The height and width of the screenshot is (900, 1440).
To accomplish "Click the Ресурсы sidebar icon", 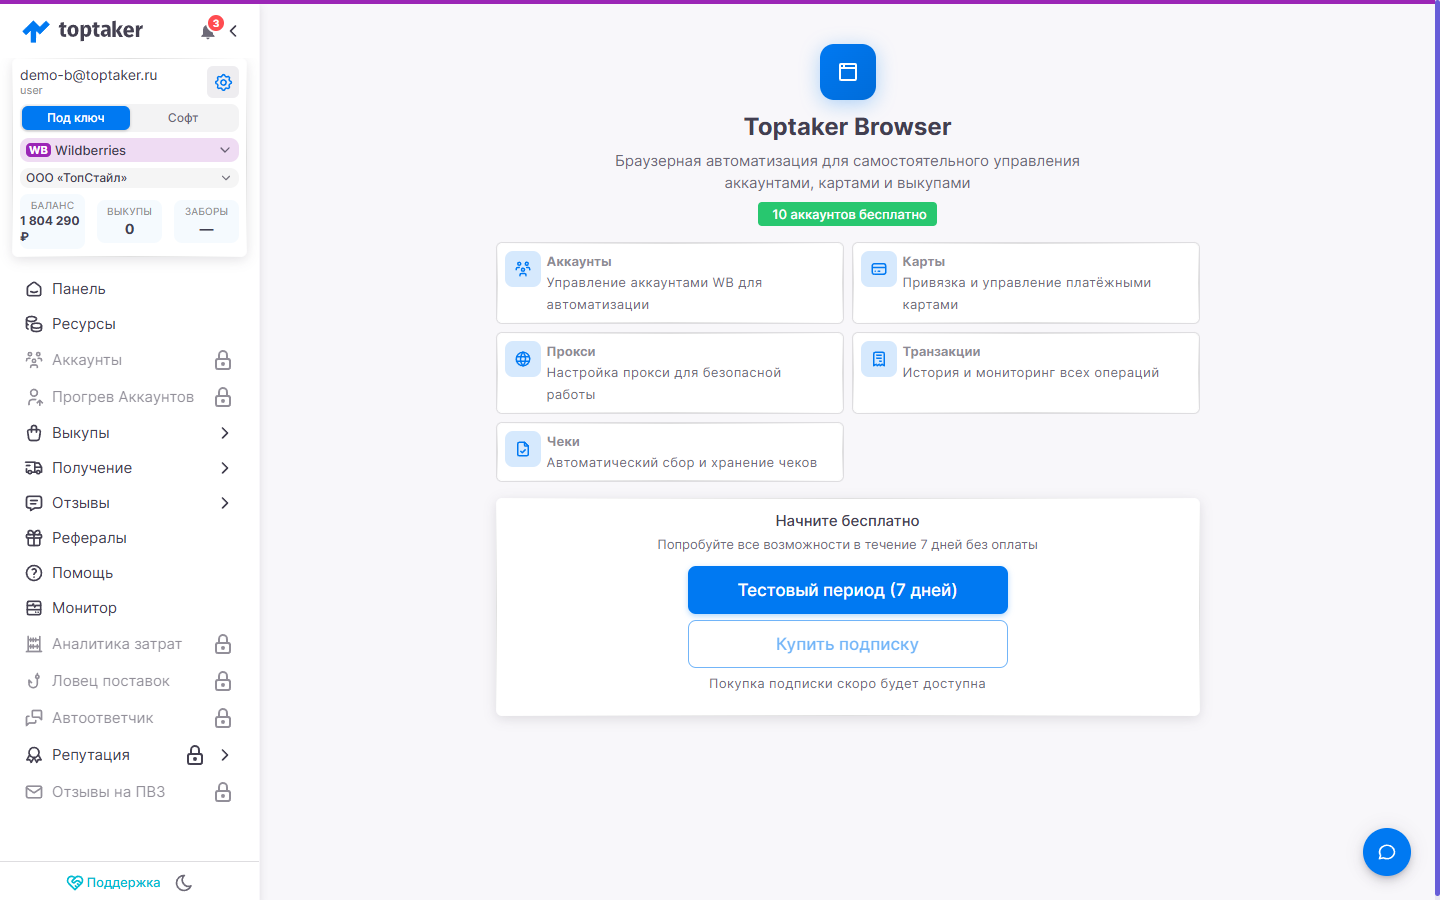I will [34, 324].
